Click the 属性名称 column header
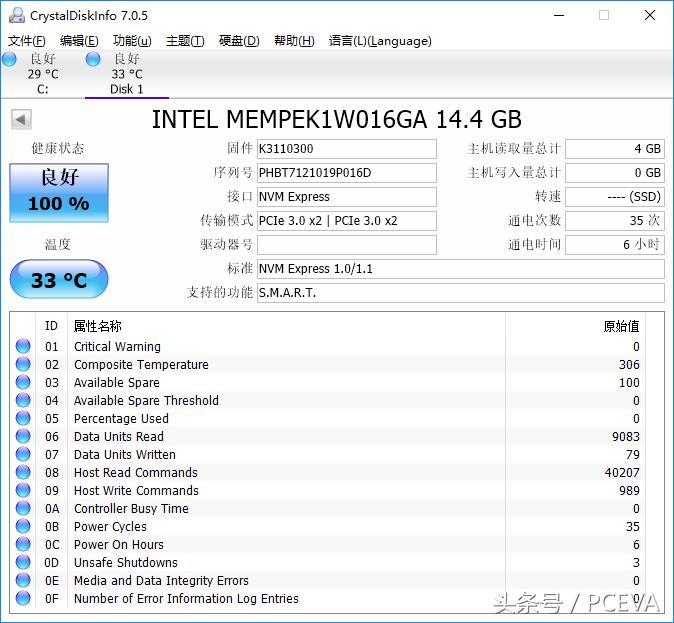 coord(98,326)
